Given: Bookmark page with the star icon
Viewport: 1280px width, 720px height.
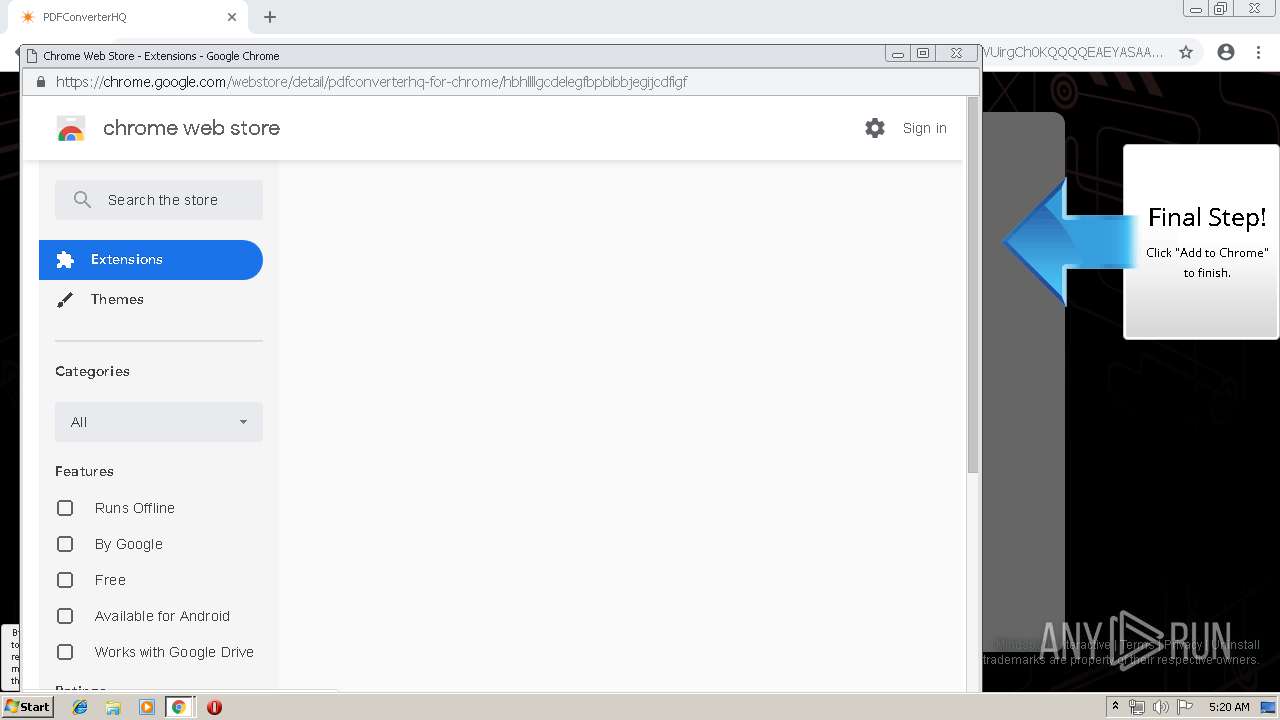Looking at the screenshot, I should pos(1186,52).
